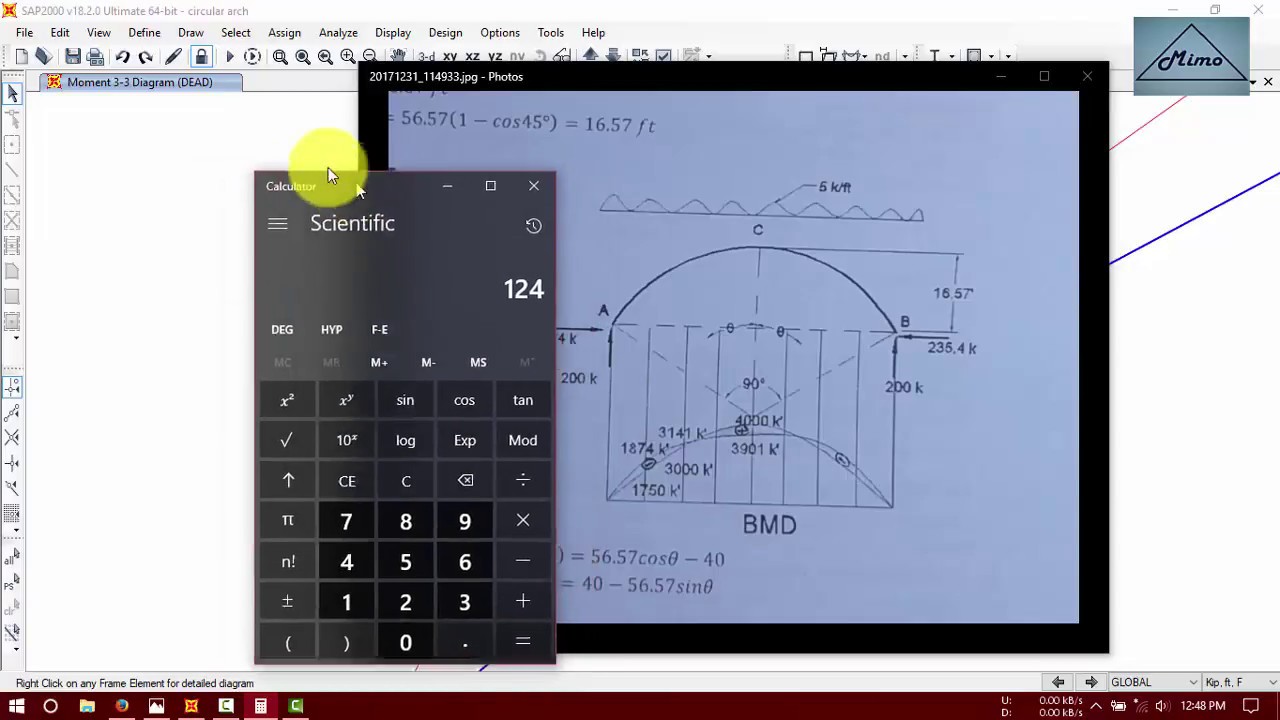The image size is (1280, 720).
Task: Click the tan function button
Action: [523, 400]
